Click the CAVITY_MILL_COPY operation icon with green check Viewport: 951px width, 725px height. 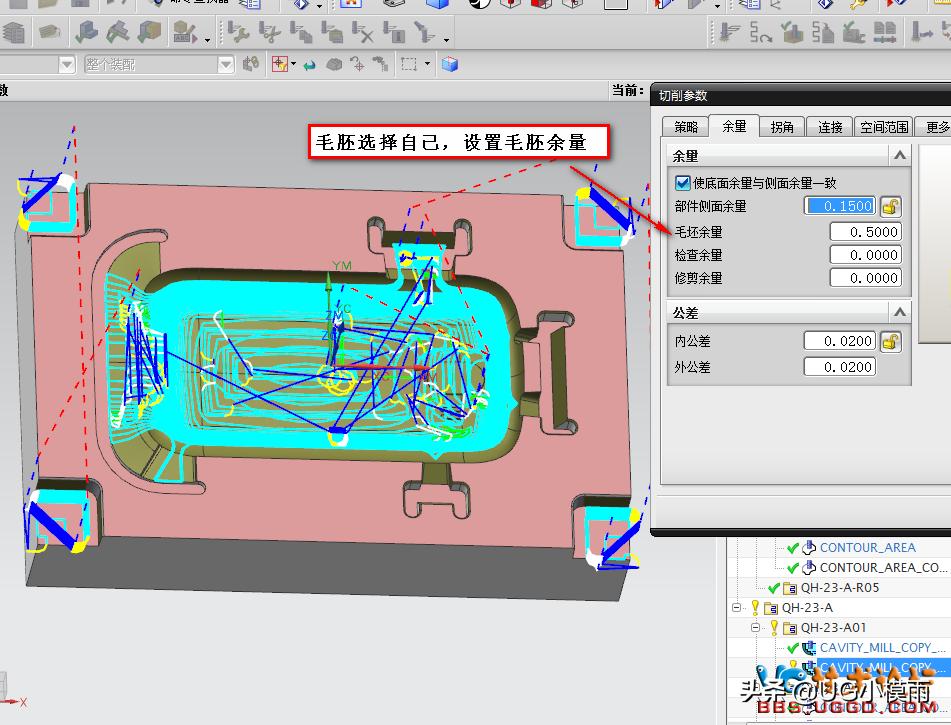click(x=809, y=647)
